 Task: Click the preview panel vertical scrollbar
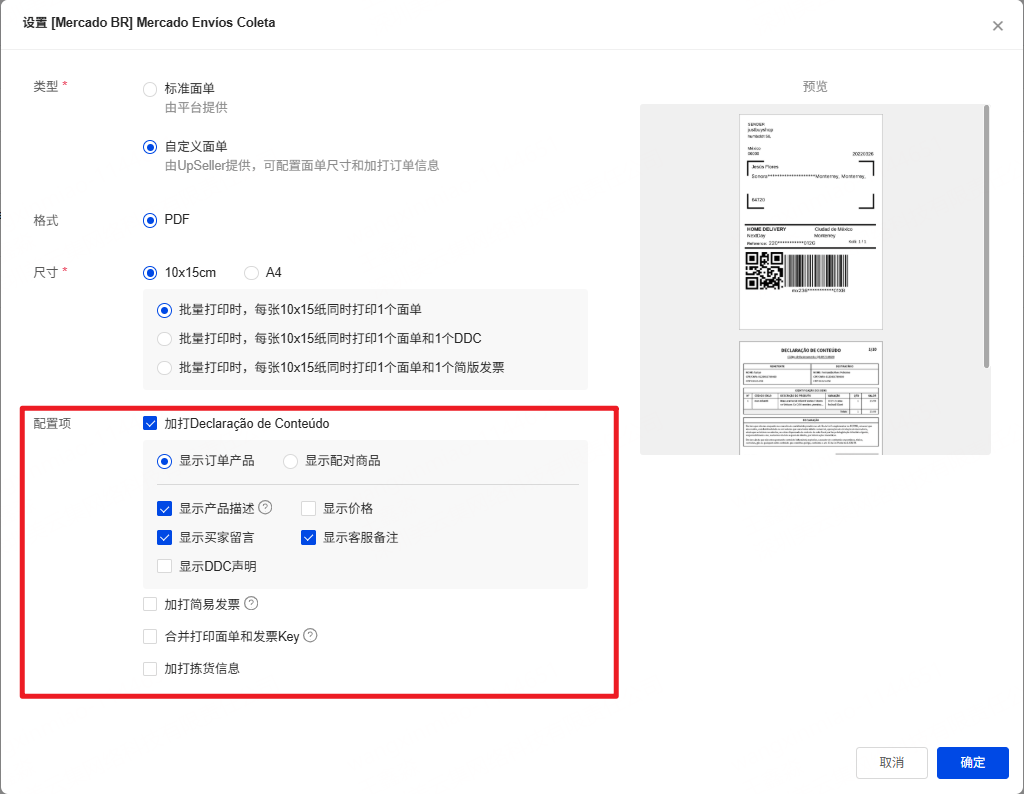coord(986,235)
